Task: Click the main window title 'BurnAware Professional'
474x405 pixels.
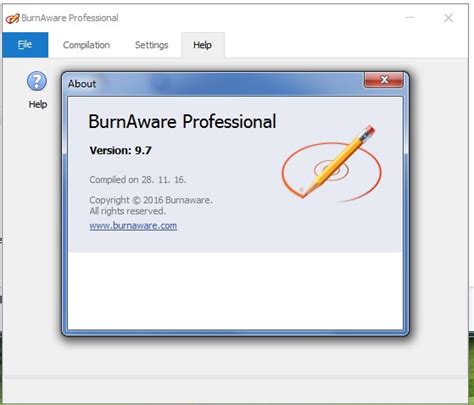Action: (70, 18)
